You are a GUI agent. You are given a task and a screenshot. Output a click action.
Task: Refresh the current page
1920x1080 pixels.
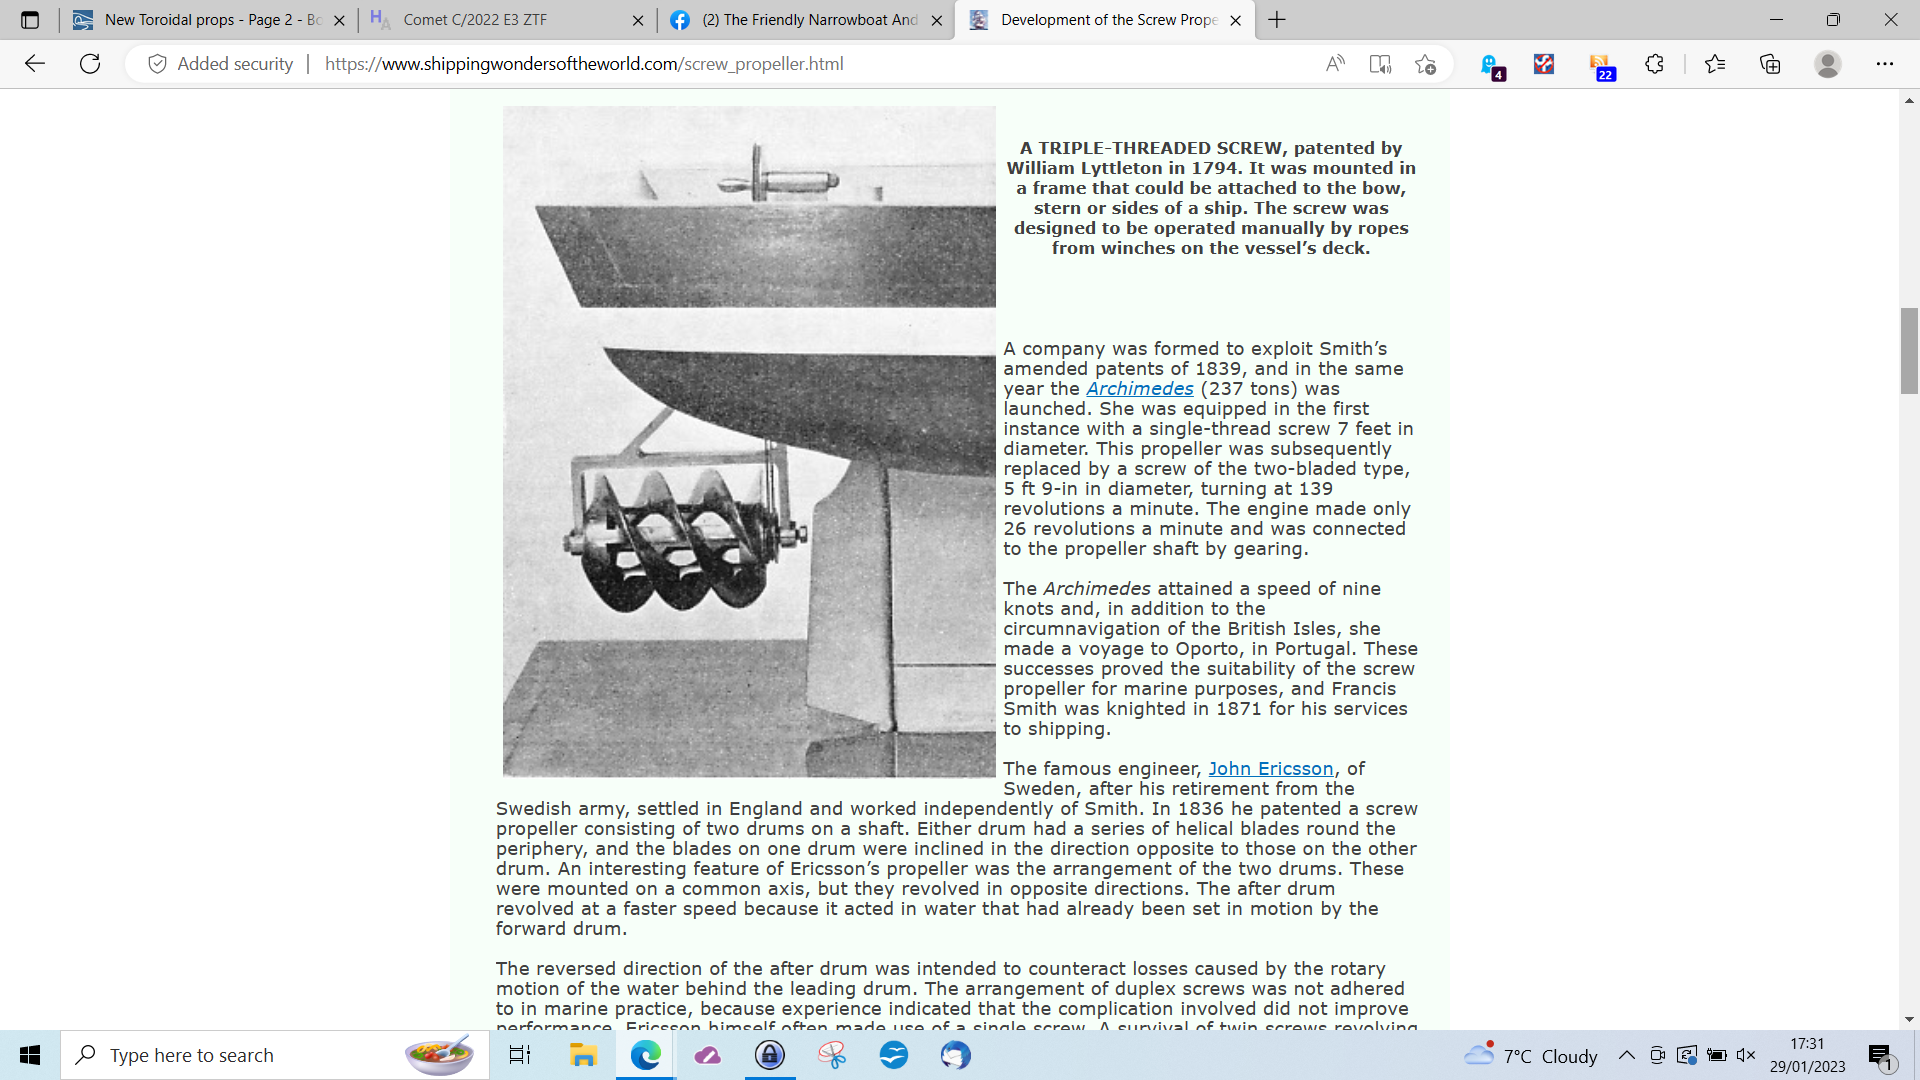click(x=90, y=64)
